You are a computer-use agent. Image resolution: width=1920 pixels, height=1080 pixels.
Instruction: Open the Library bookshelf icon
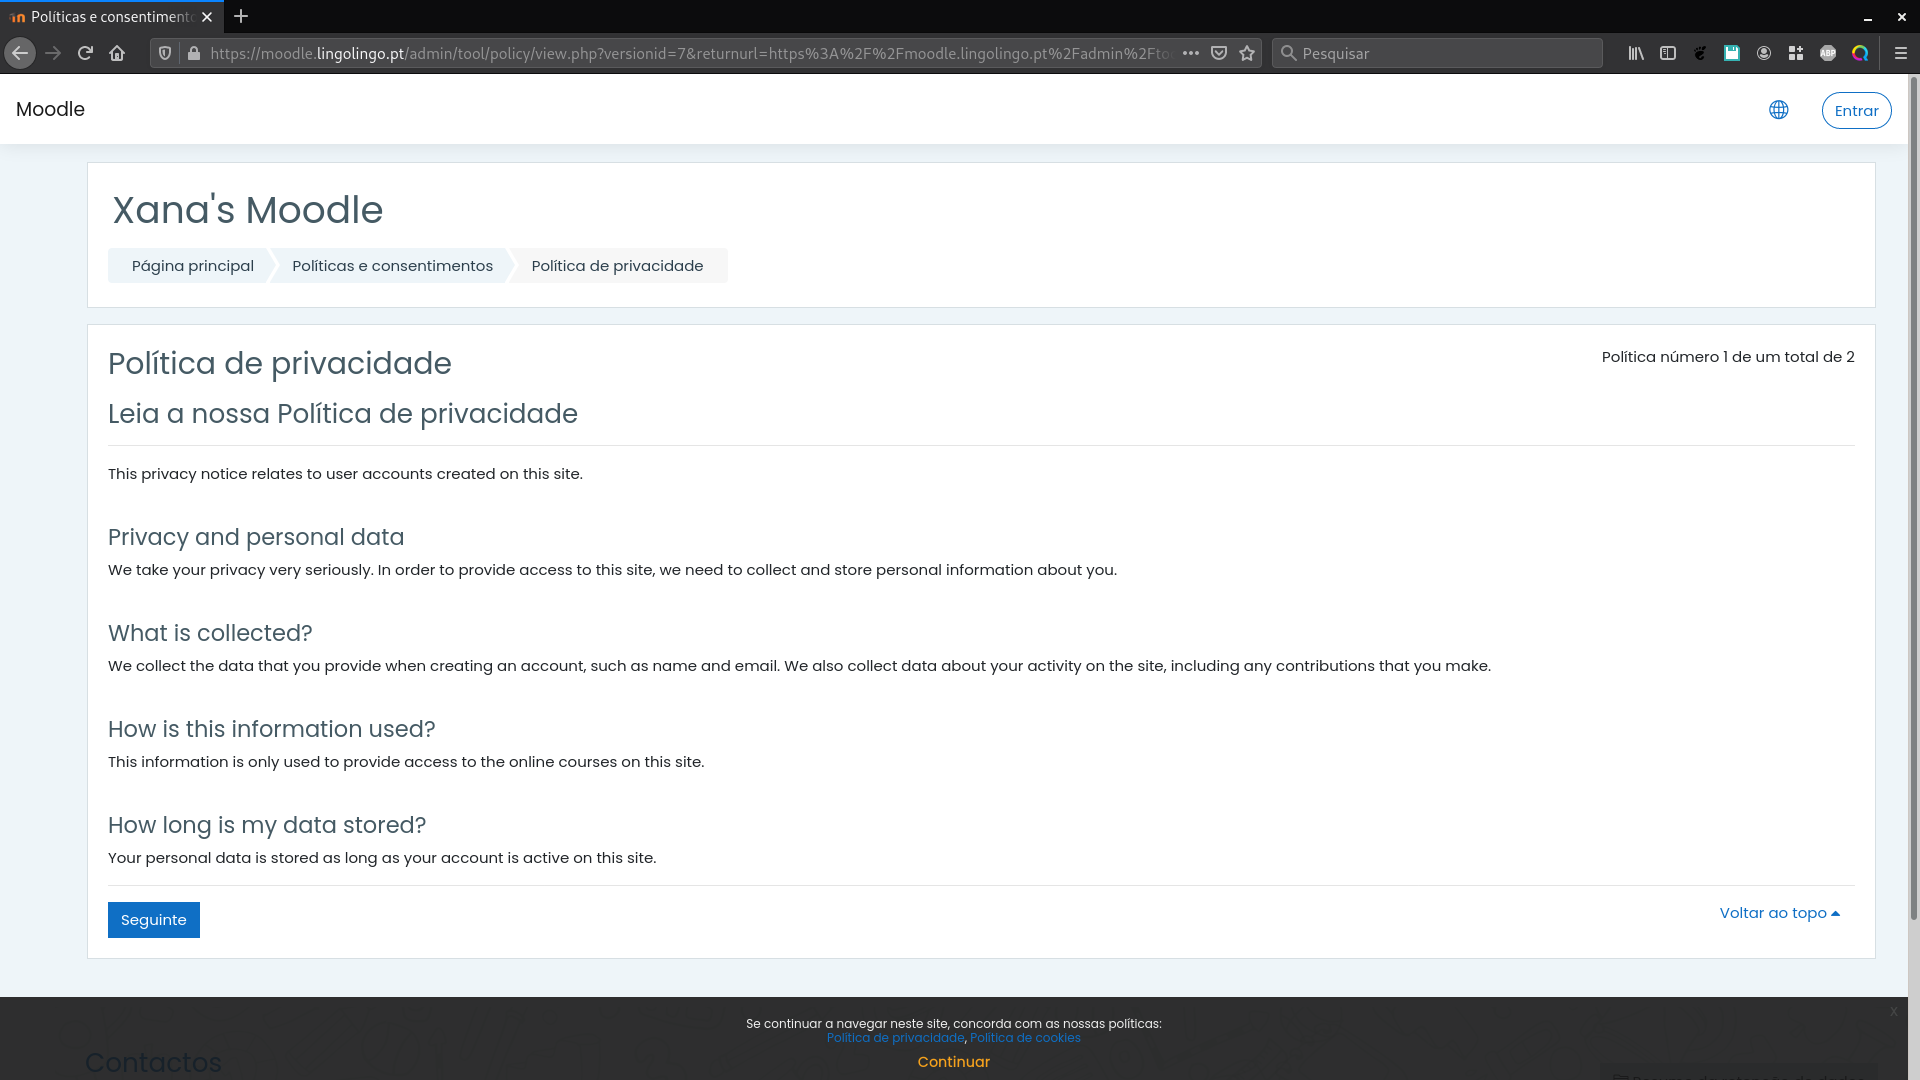pos(1636,53)
